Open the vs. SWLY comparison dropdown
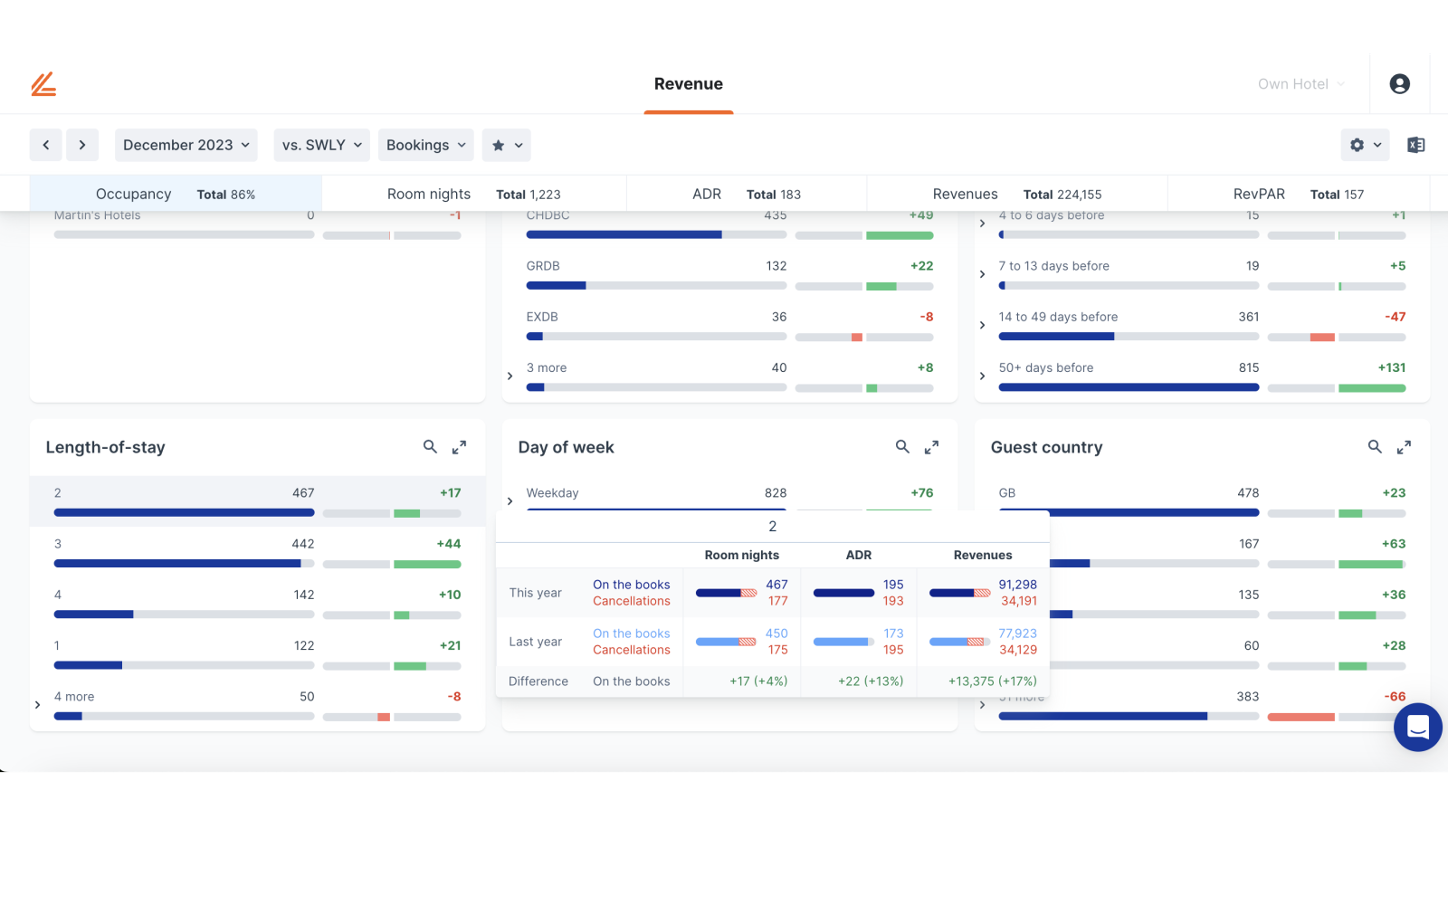 (322, 145)
